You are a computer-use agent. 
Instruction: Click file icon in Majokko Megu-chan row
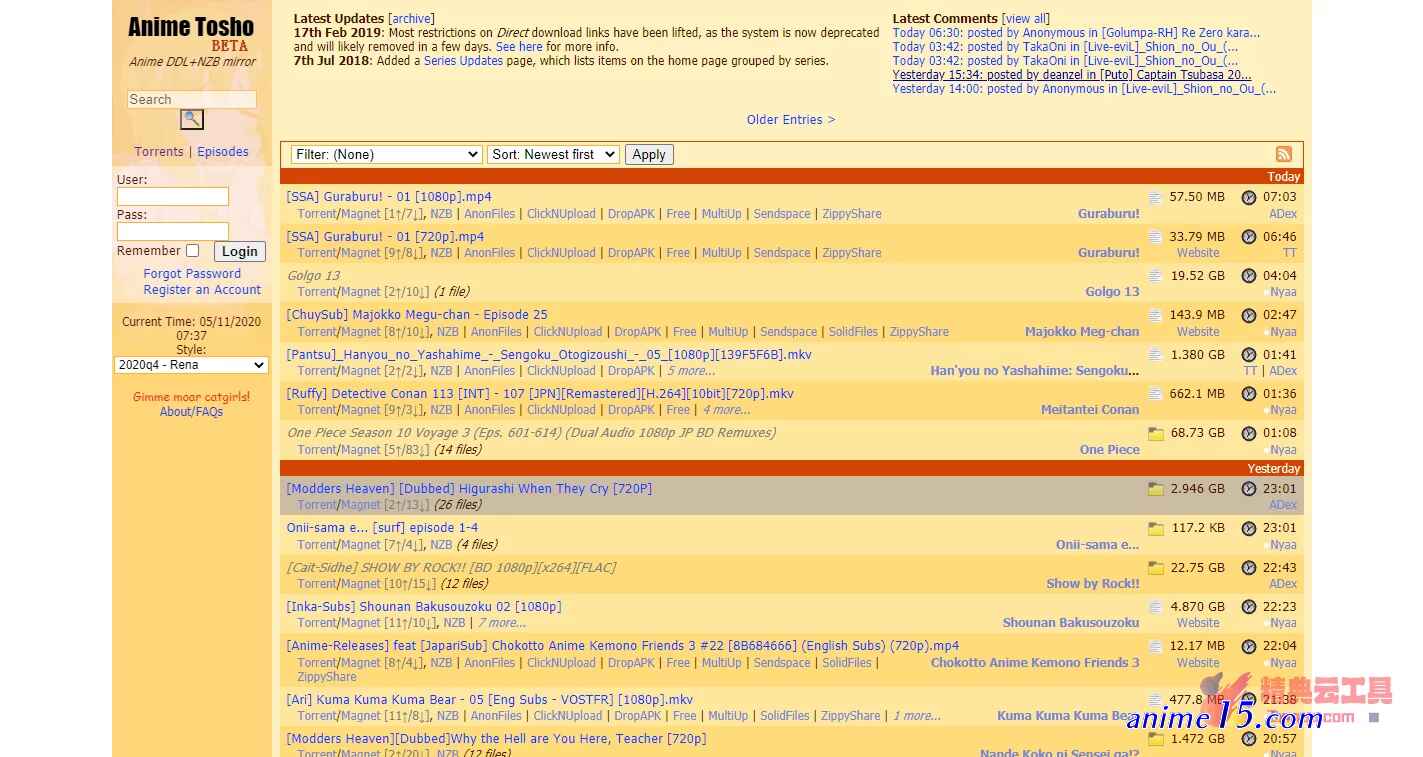click(x=1156, y=316)
